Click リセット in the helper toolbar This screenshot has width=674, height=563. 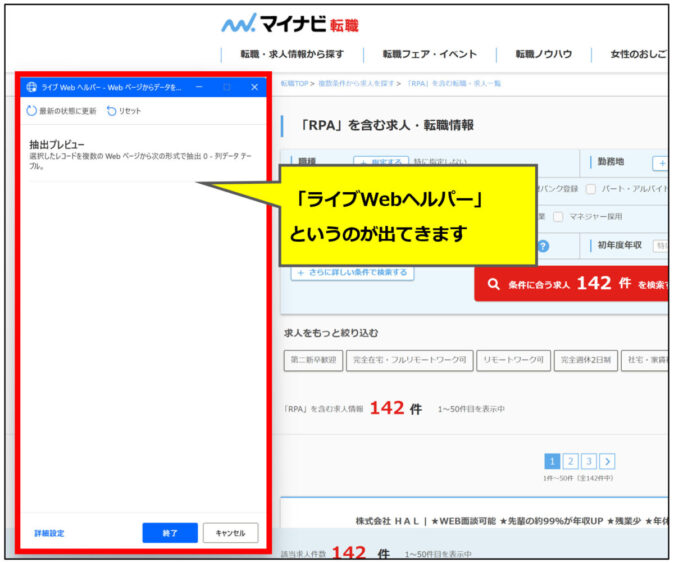tap(124, 111)
